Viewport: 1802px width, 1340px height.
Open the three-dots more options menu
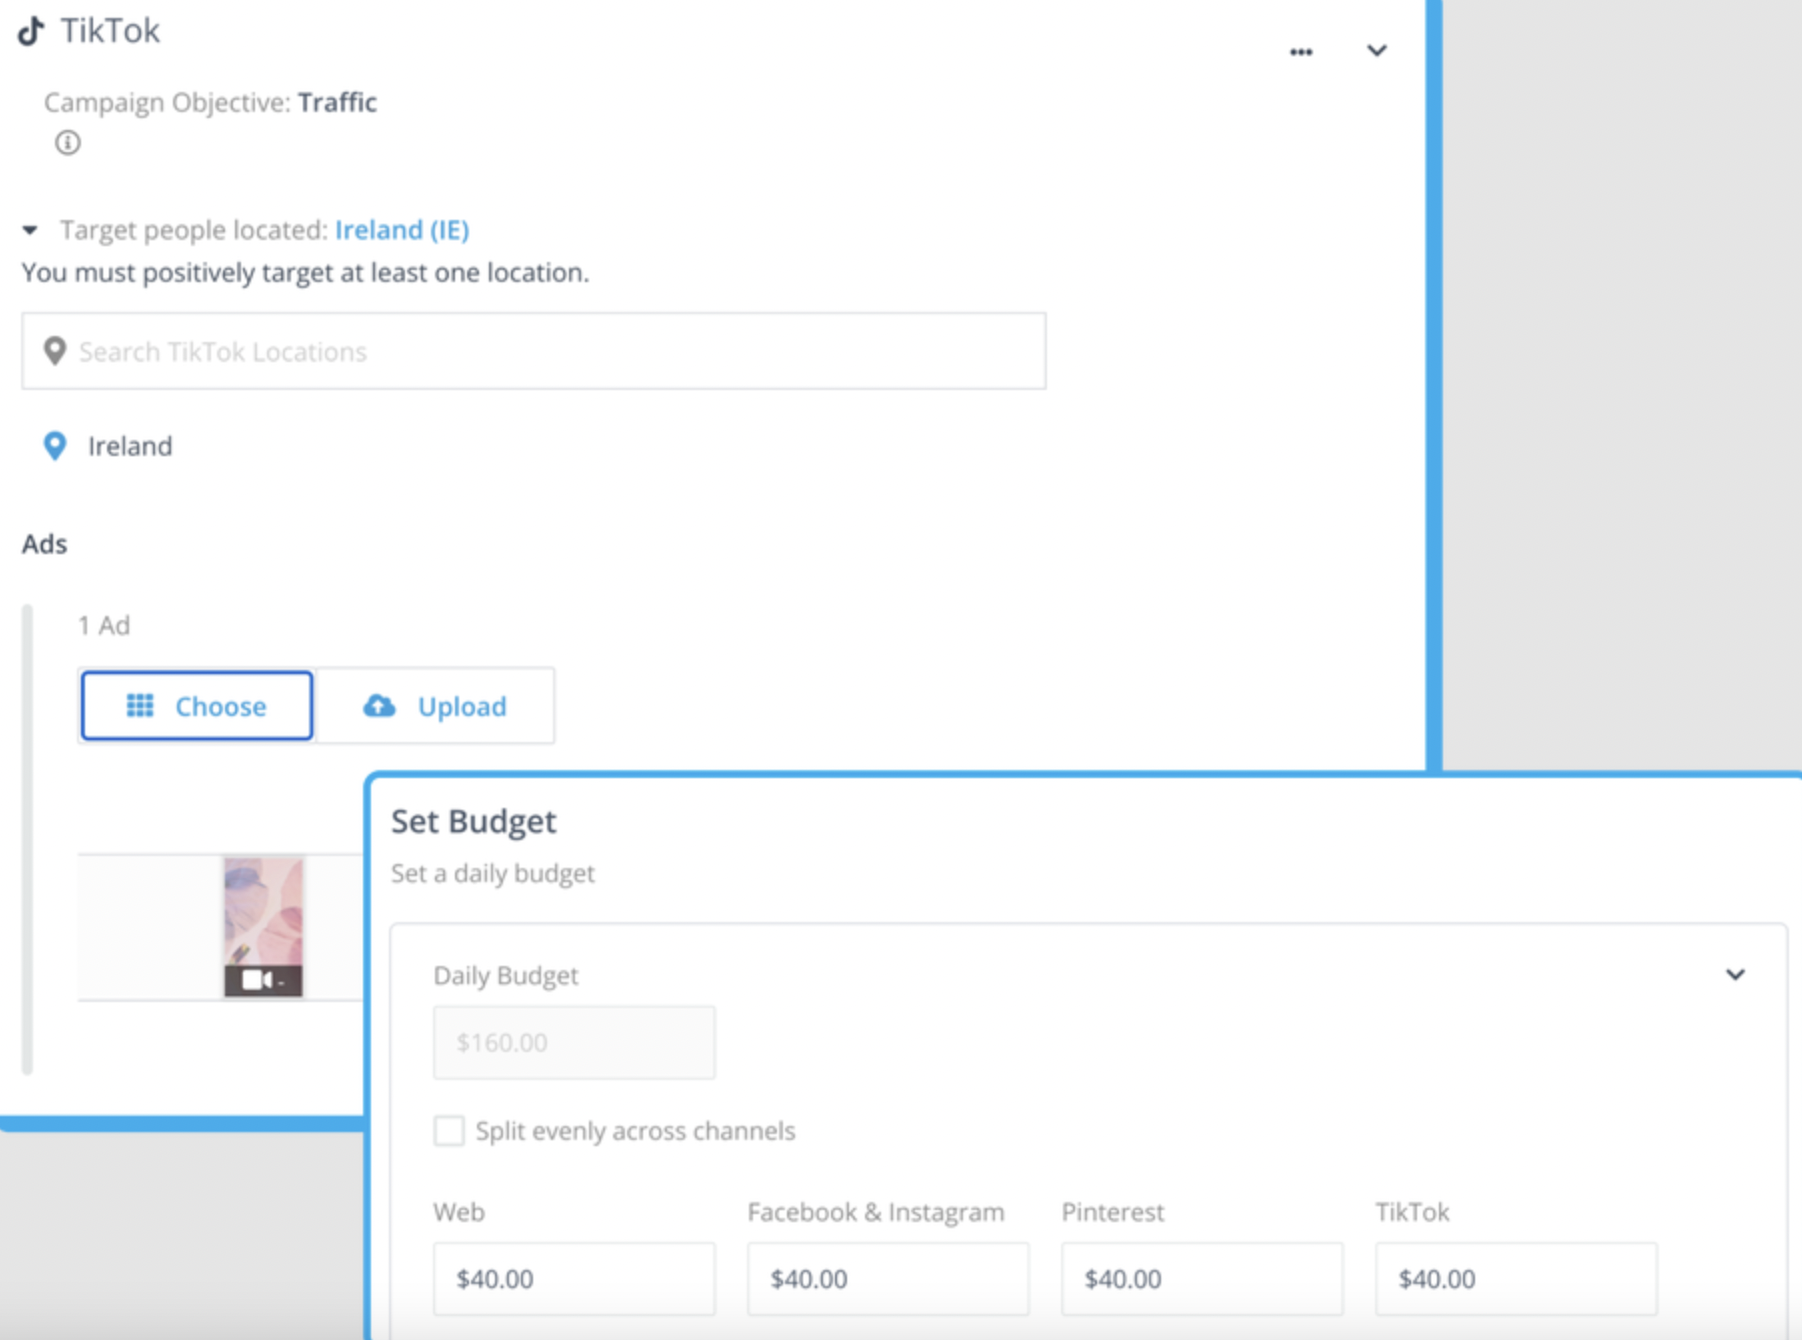(1301, 52)
